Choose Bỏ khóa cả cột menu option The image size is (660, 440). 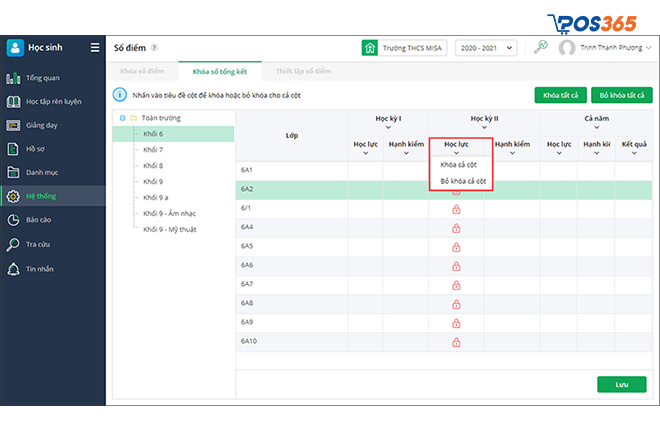463,181
